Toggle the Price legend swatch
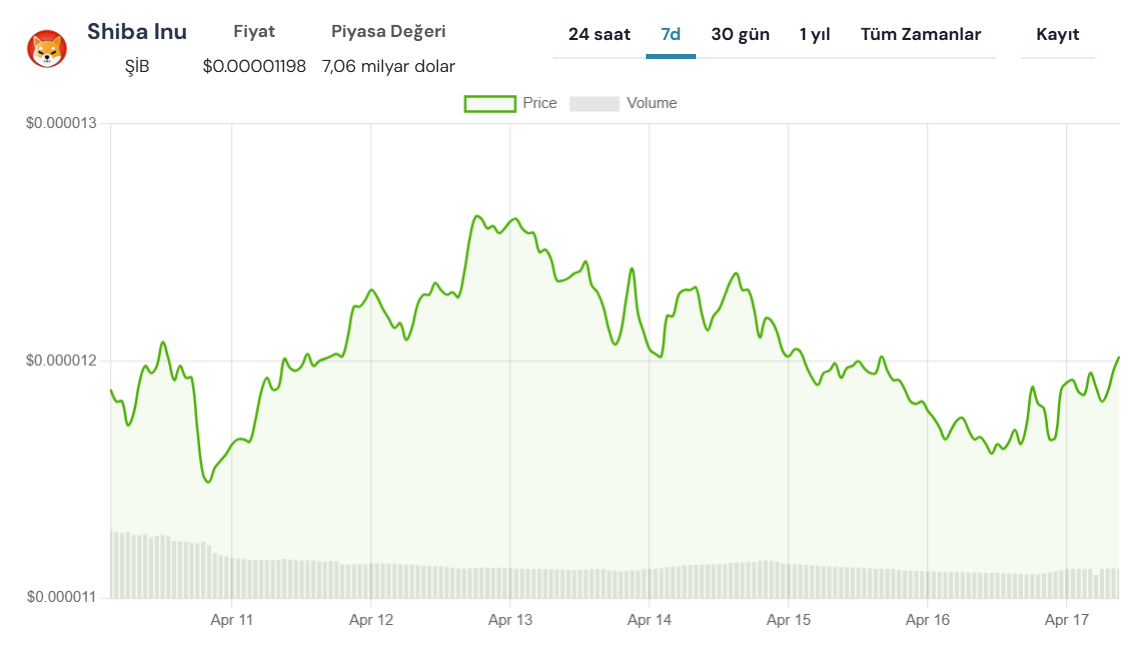 click(490, 104)
